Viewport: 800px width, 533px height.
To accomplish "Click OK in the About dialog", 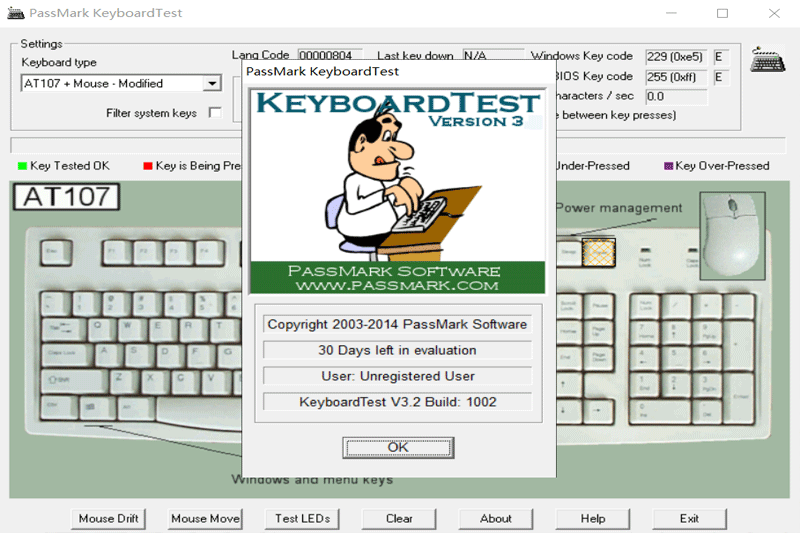I will click(x=398, y=447).
